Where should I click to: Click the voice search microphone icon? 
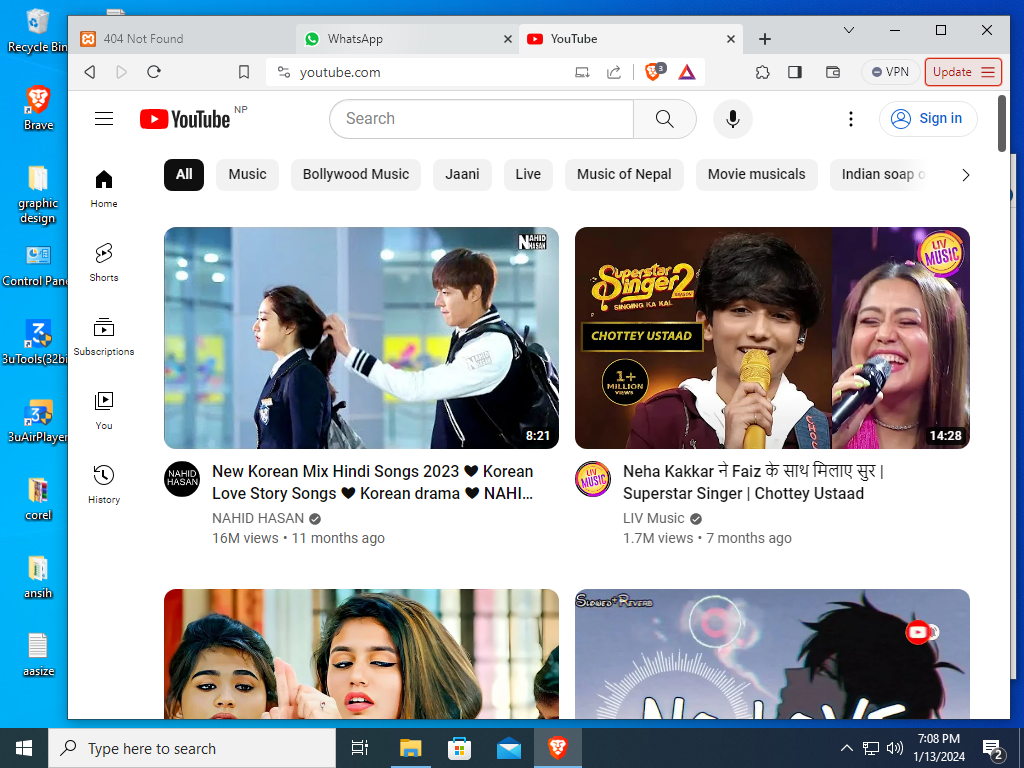733,119
